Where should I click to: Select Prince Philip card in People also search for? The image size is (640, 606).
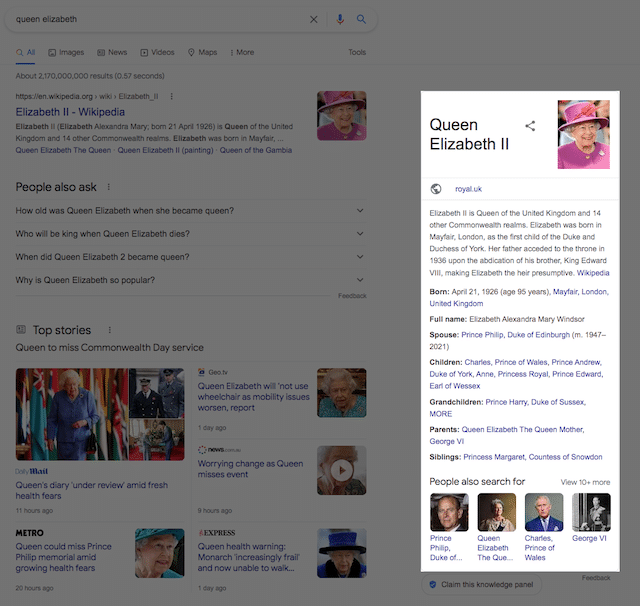pos(449,527)
